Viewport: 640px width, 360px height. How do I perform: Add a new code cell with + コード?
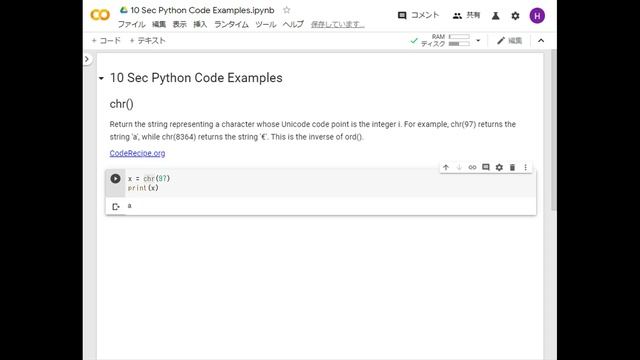[106, 40]
